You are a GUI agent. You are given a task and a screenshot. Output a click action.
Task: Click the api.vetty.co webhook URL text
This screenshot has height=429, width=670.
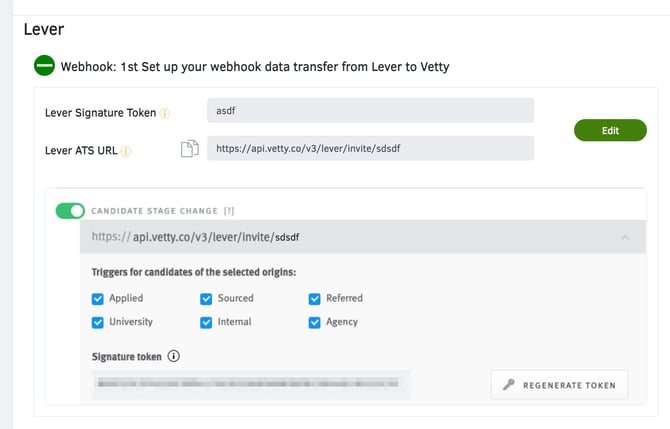click(196, 237)
